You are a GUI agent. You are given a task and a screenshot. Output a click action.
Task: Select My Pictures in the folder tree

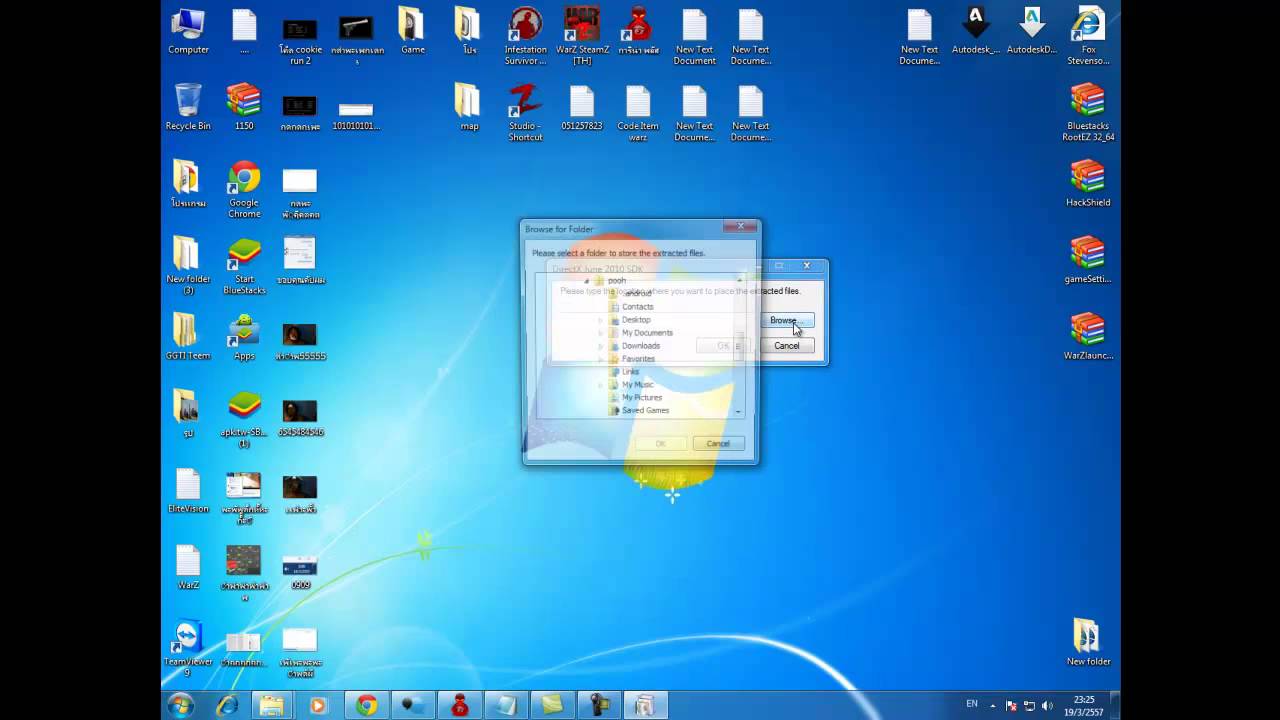(642, 398)
